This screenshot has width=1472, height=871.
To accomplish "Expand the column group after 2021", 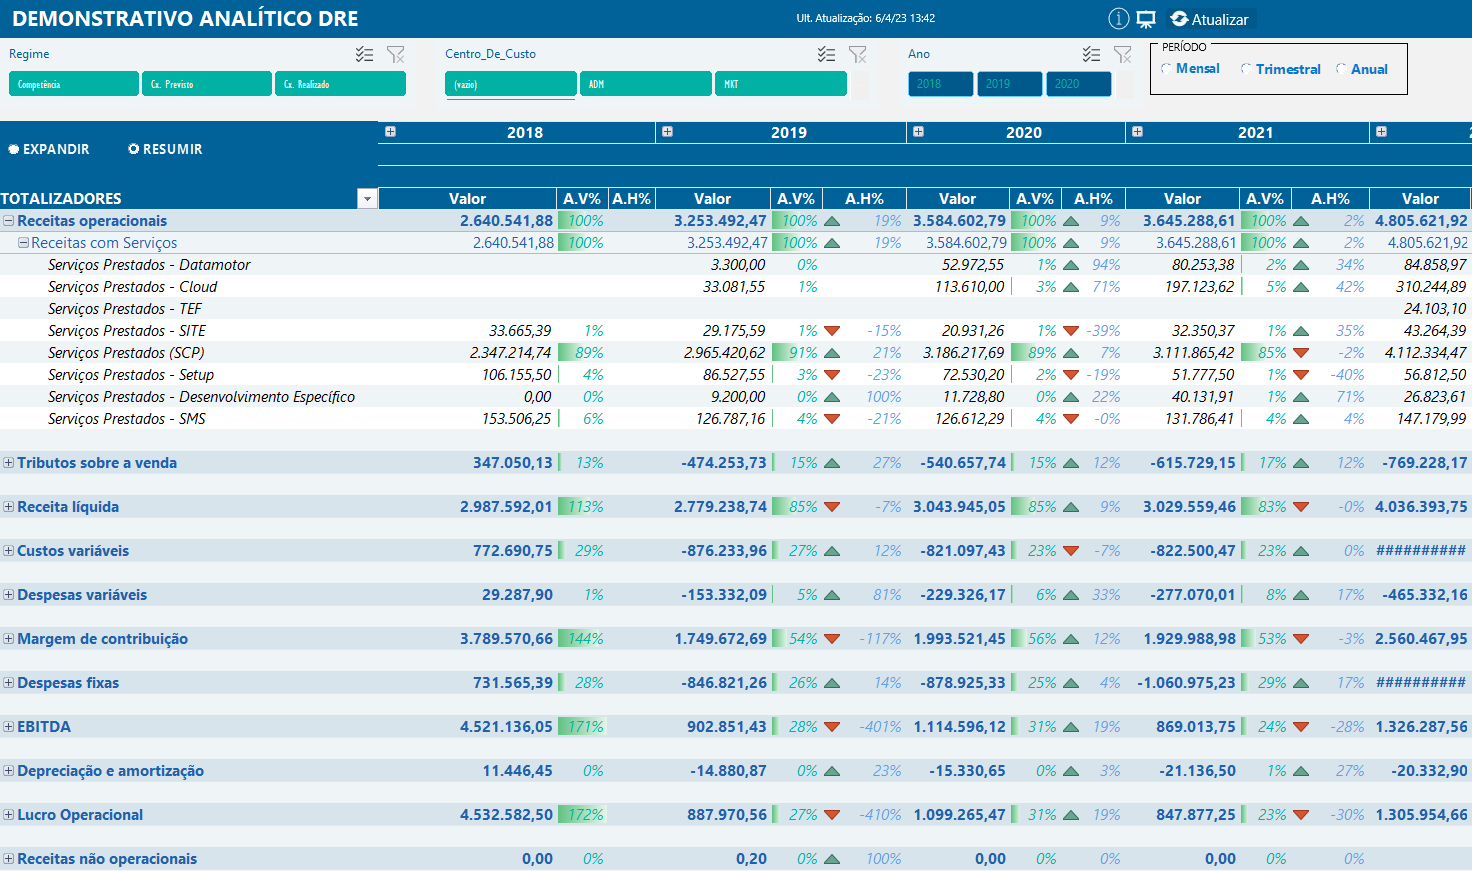I will pos(1381,132).
